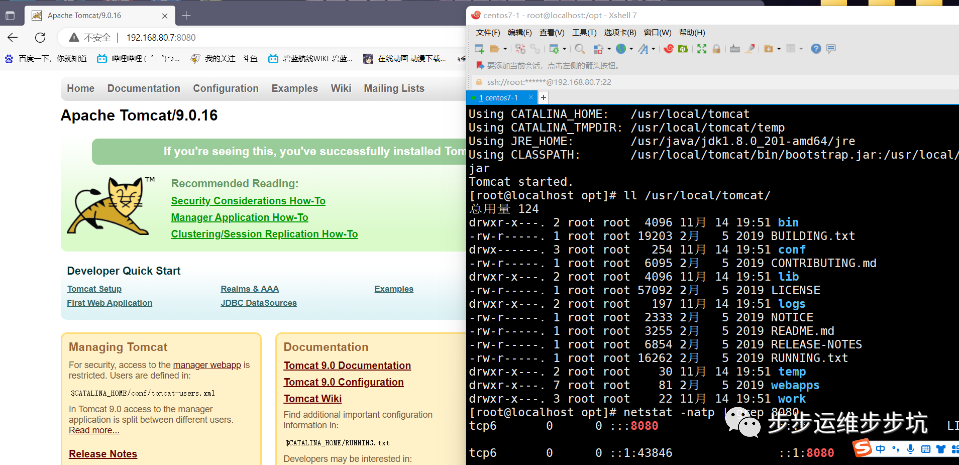Expand the Font dropdown arrow in Xshell
The height and width of the screenshot is (465, 959).
click(x=654, y=49)
